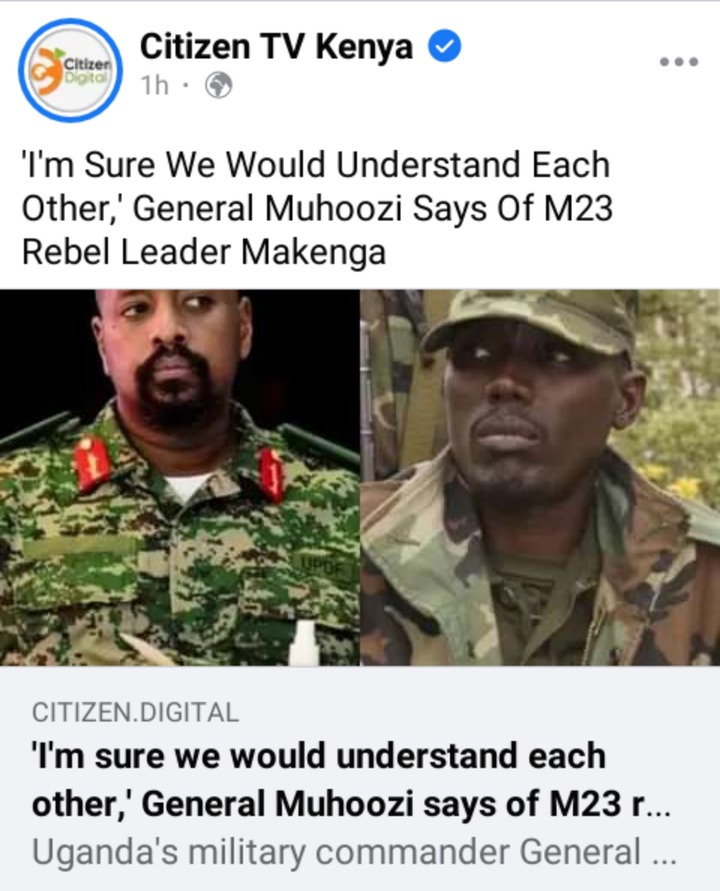720x891 pixels.
Task: Click the globe public-audience icon
Action: pyautogui.click(x=219, y=86)
